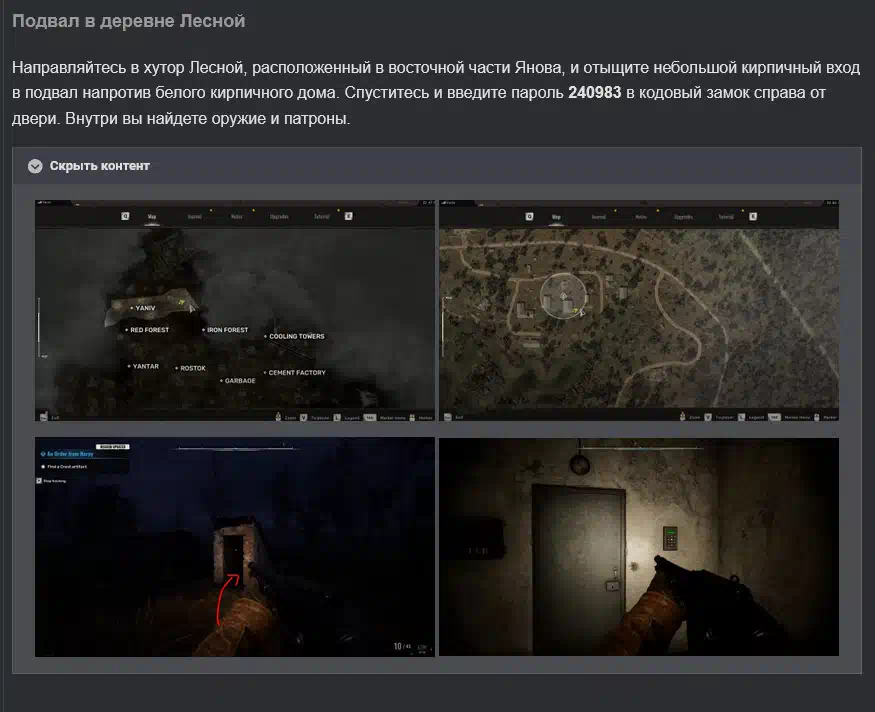The width and height of the screenshot is (875, 712).
Task: Open the night brick cellar entrance thumbnail
Action: [x=234, y=547]
